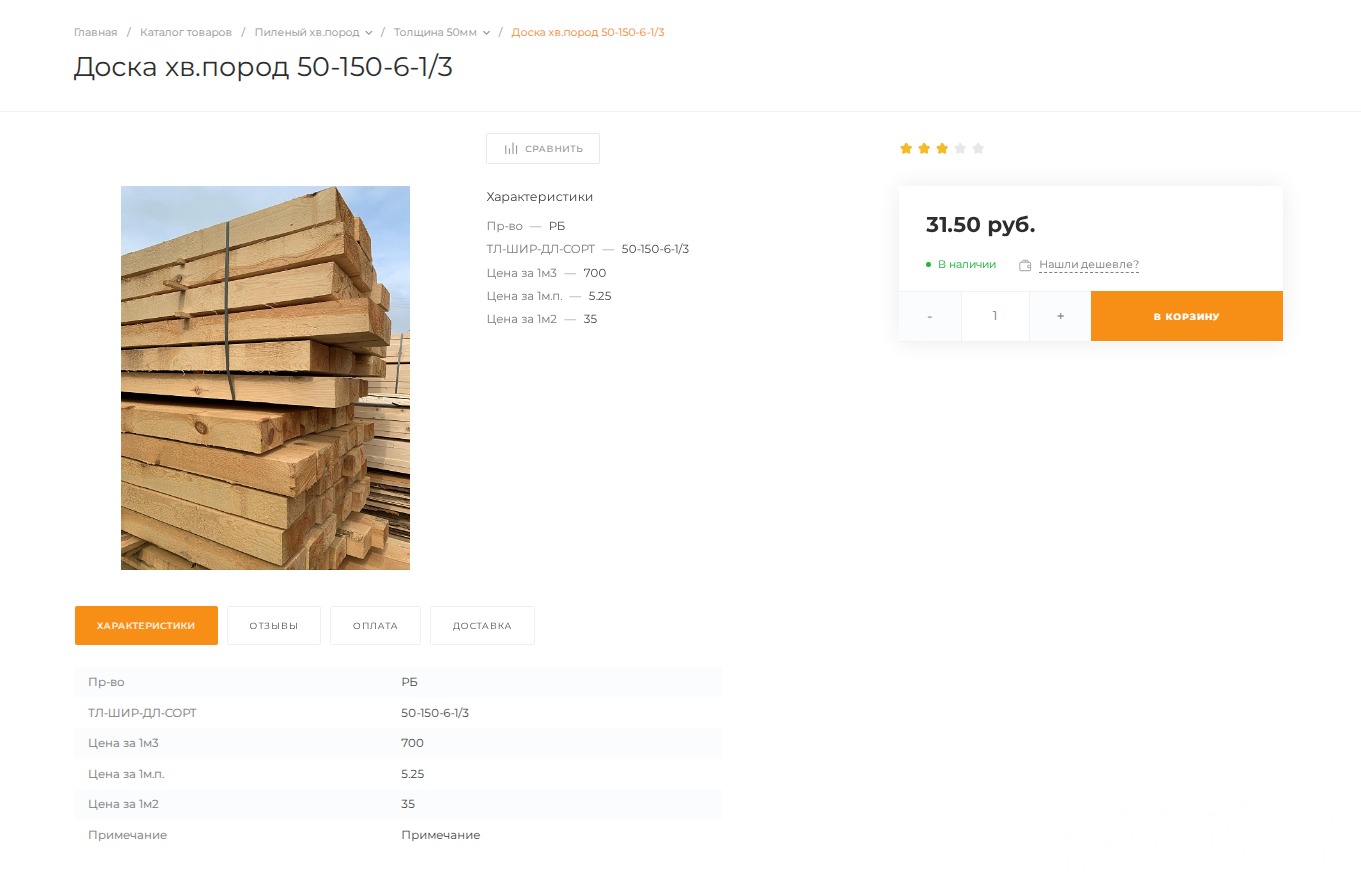Click the second rating star
Viewport: 1361px width, 872px height.
[924, 149]
